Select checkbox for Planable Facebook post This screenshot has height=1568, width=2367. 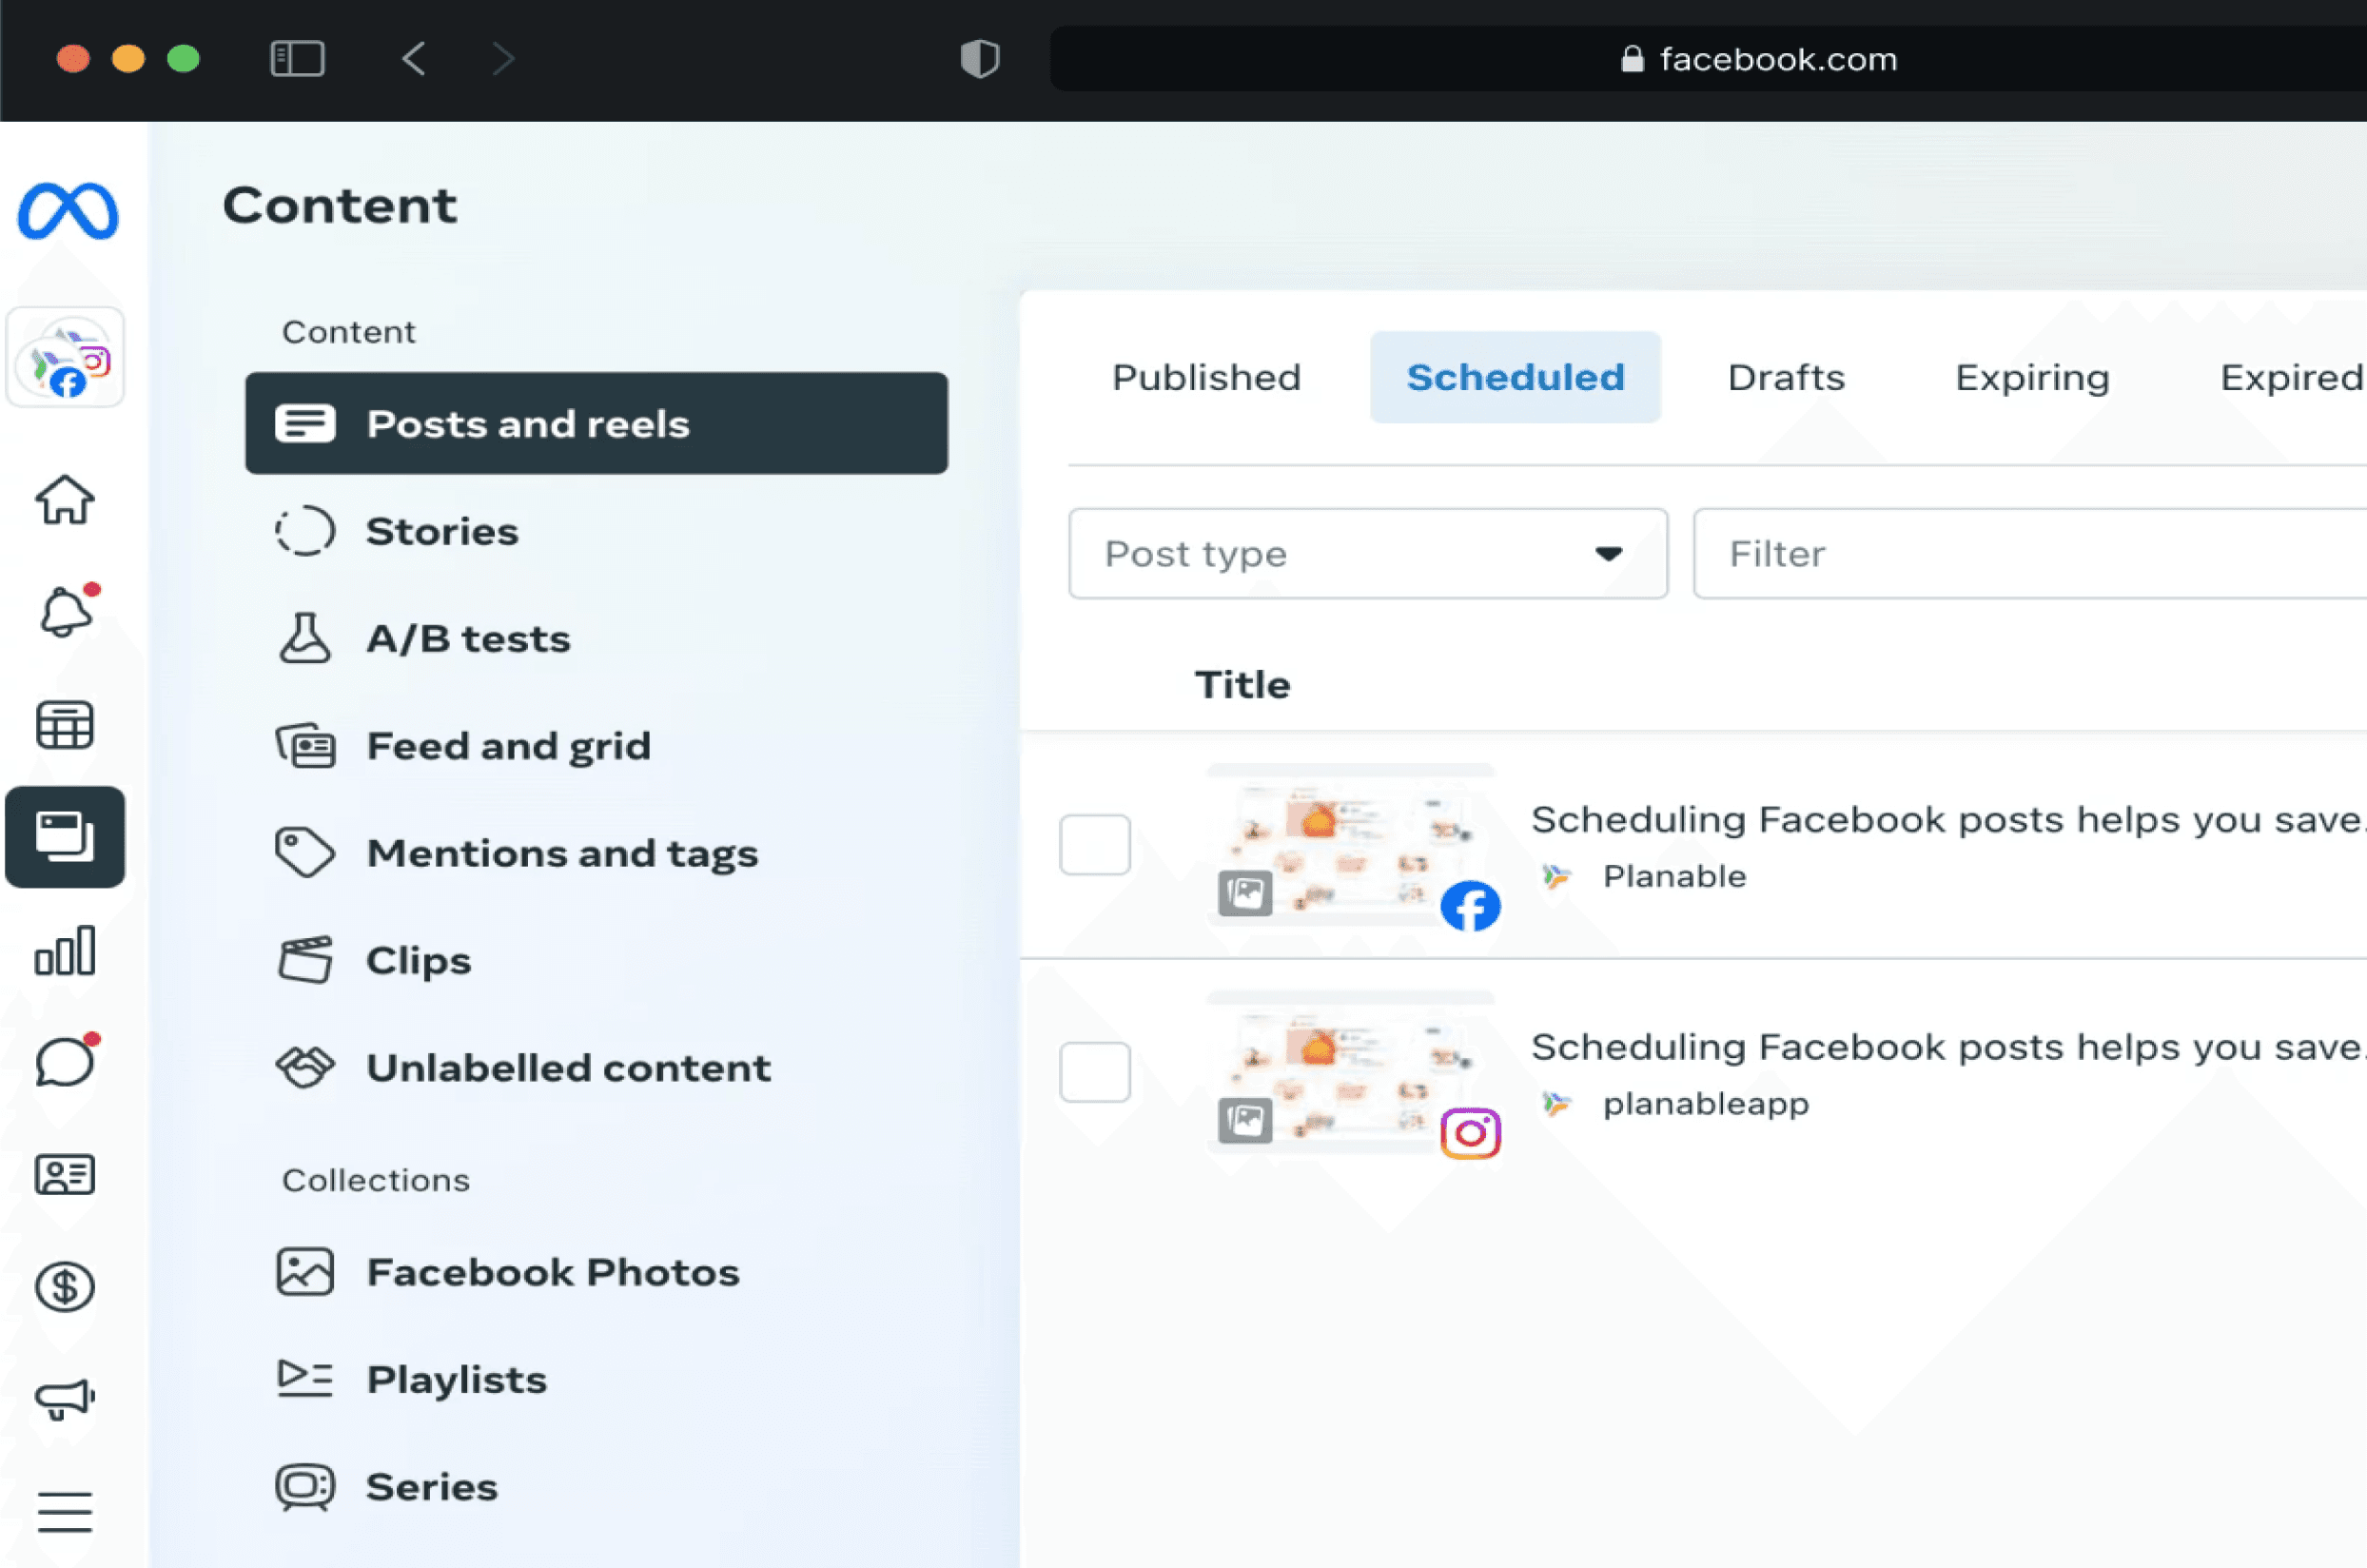point(1094,845)
